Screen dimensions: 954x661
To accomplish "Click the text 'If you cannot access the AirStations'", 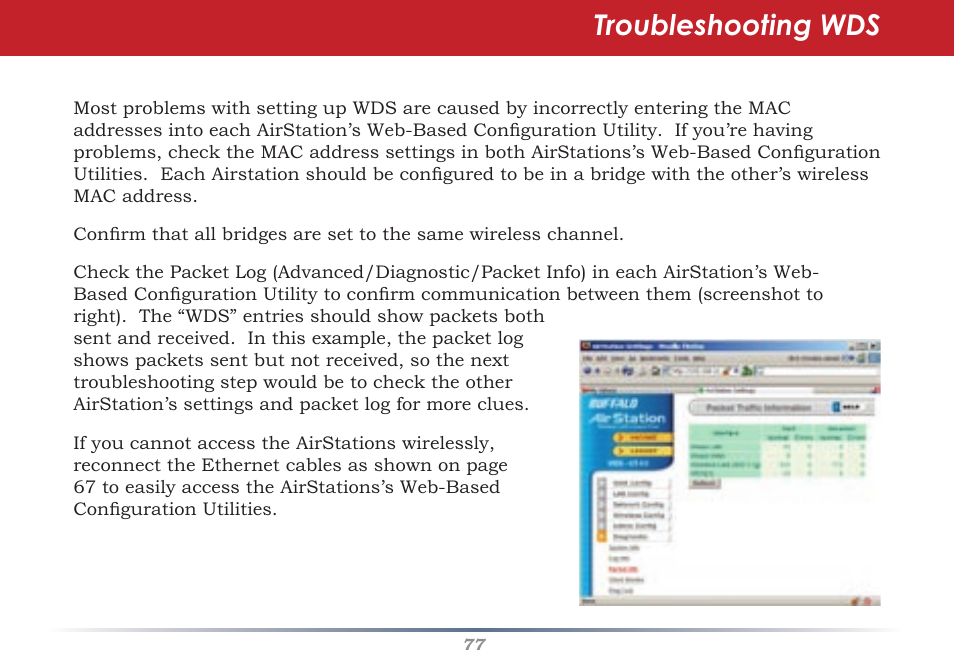I will pos(235,443).
